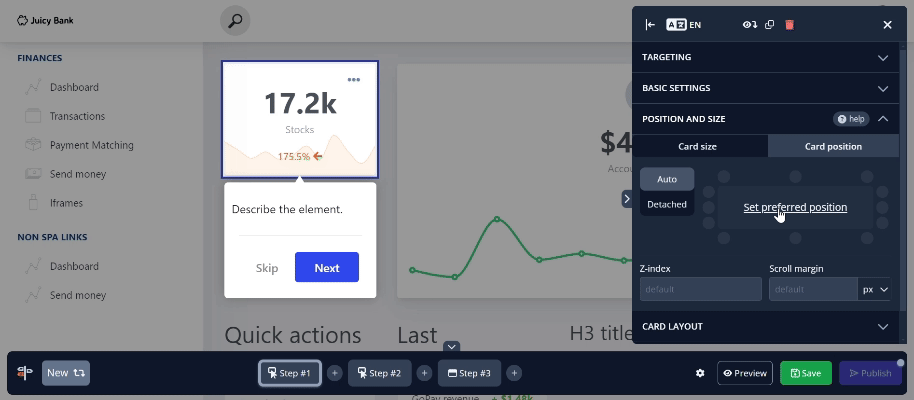The width and height of the screenshot is (914, 400).
Task: Expand the Basic Settings section
Action: click(766, 88)
